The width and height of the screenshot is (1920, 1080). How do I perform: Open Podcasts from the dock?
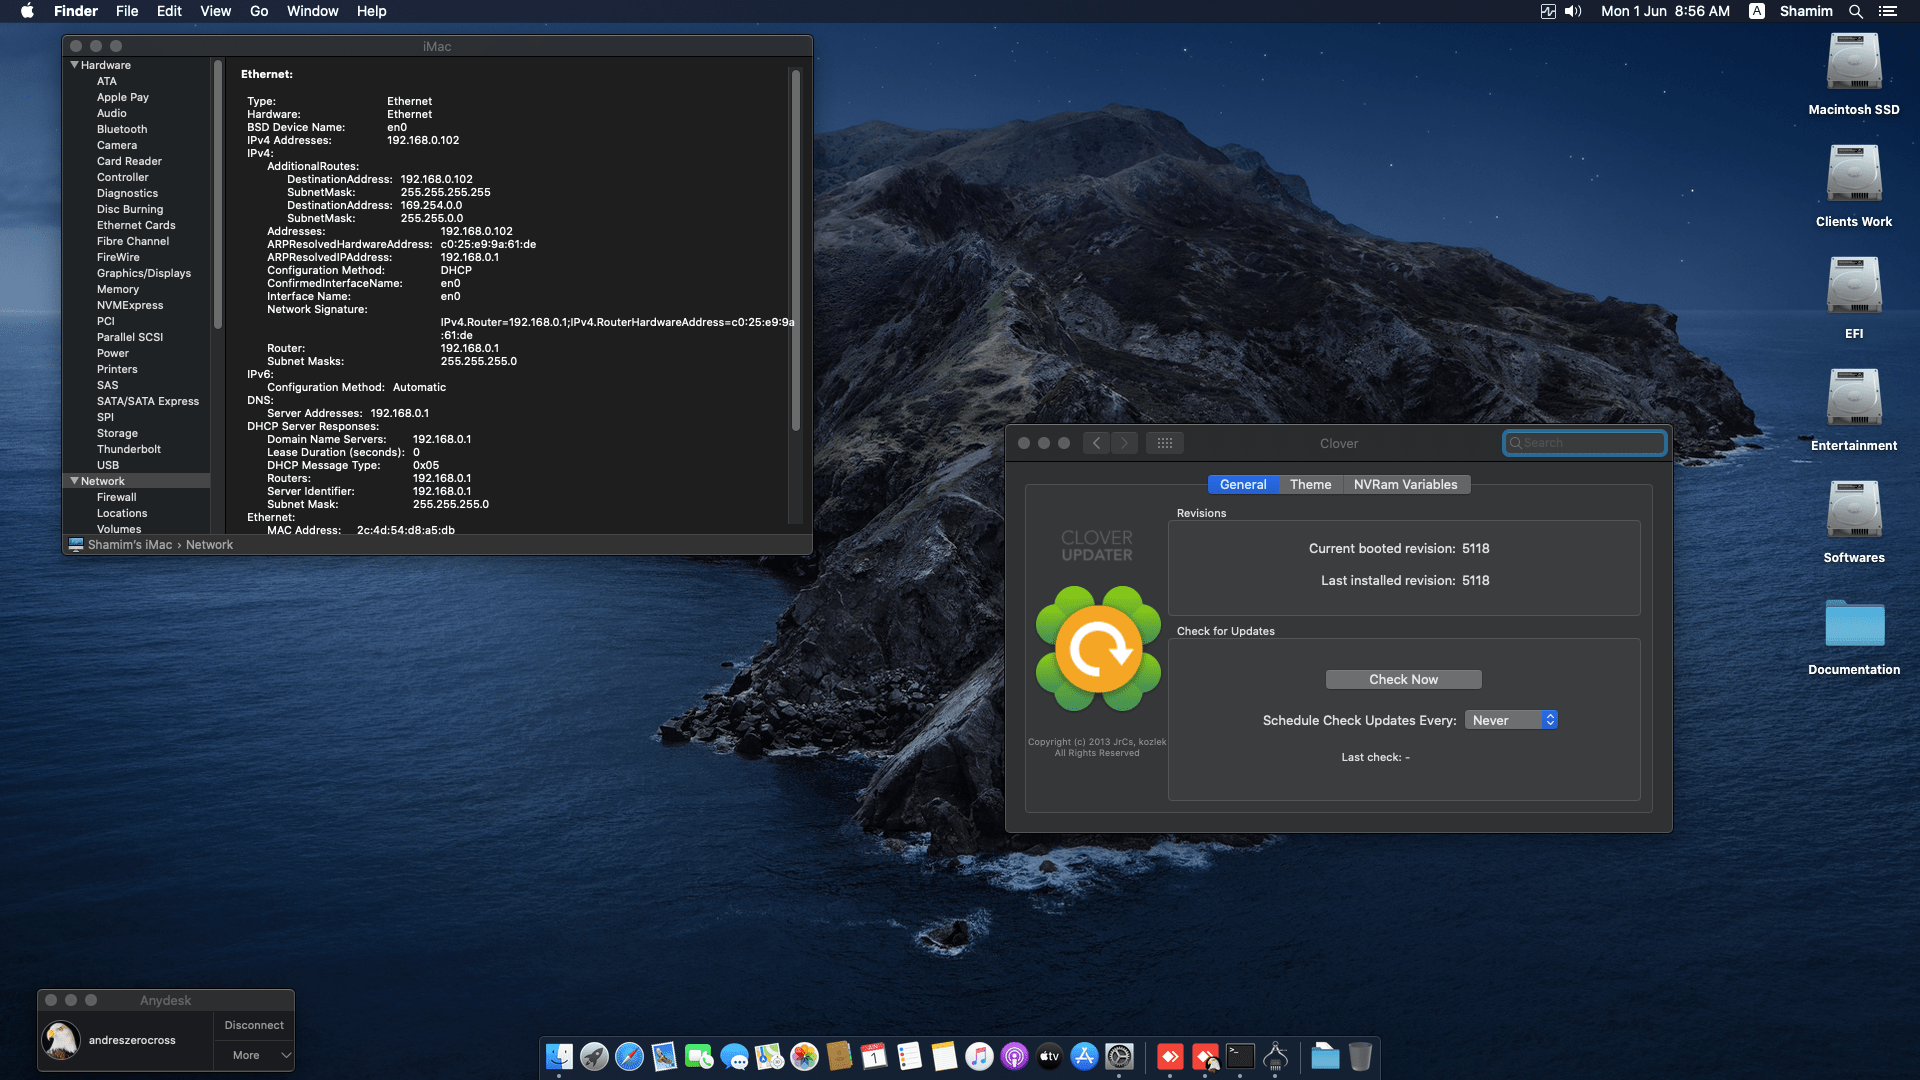pyautogui.click(x=1014, y=1056)
